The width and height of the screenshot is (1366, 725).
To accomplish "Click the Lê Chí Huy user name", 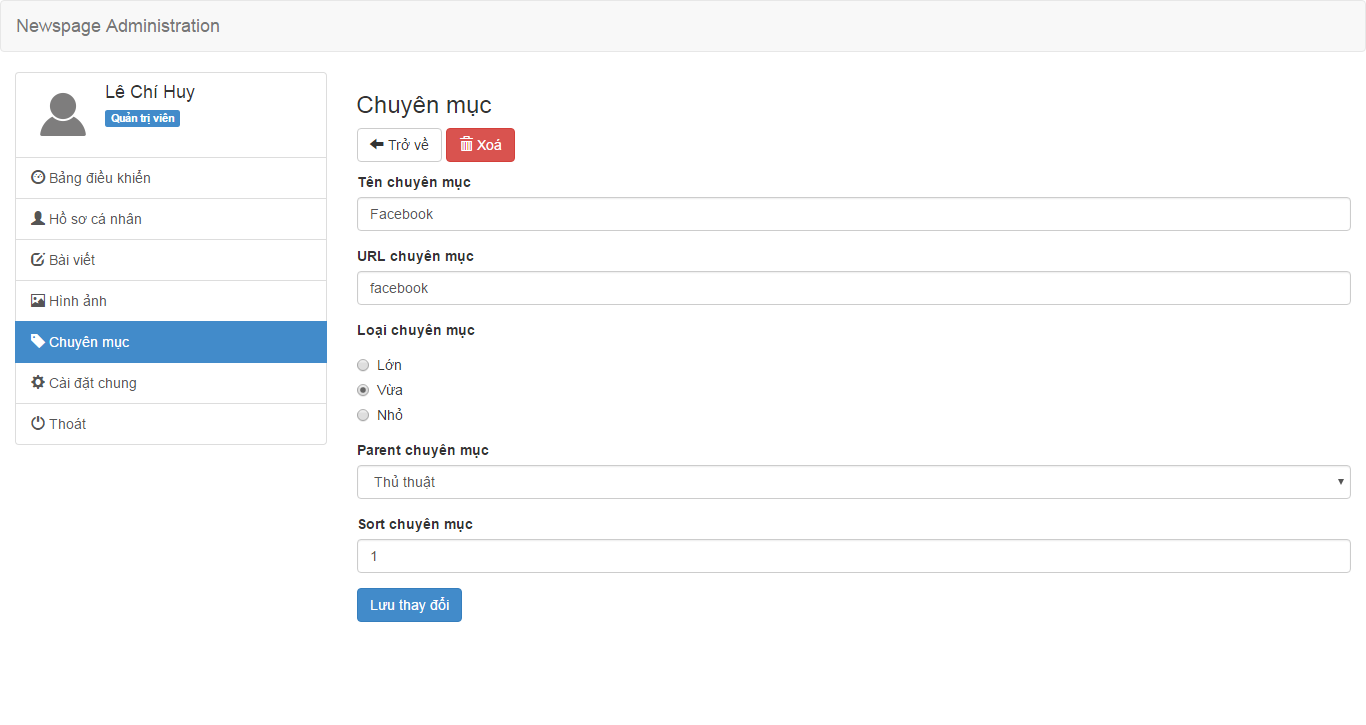I will click(150, 92).
